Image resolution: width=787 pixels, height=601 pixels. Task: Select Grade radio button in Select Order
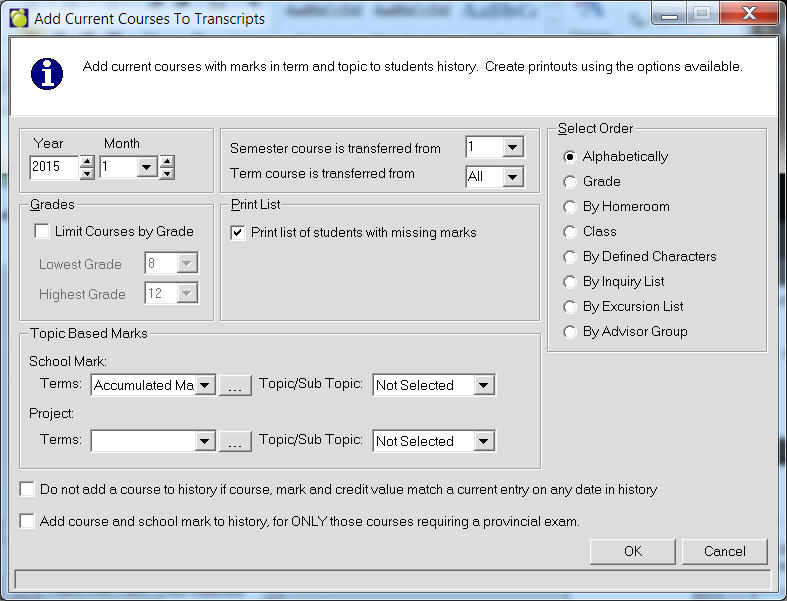tap(570, 181)
